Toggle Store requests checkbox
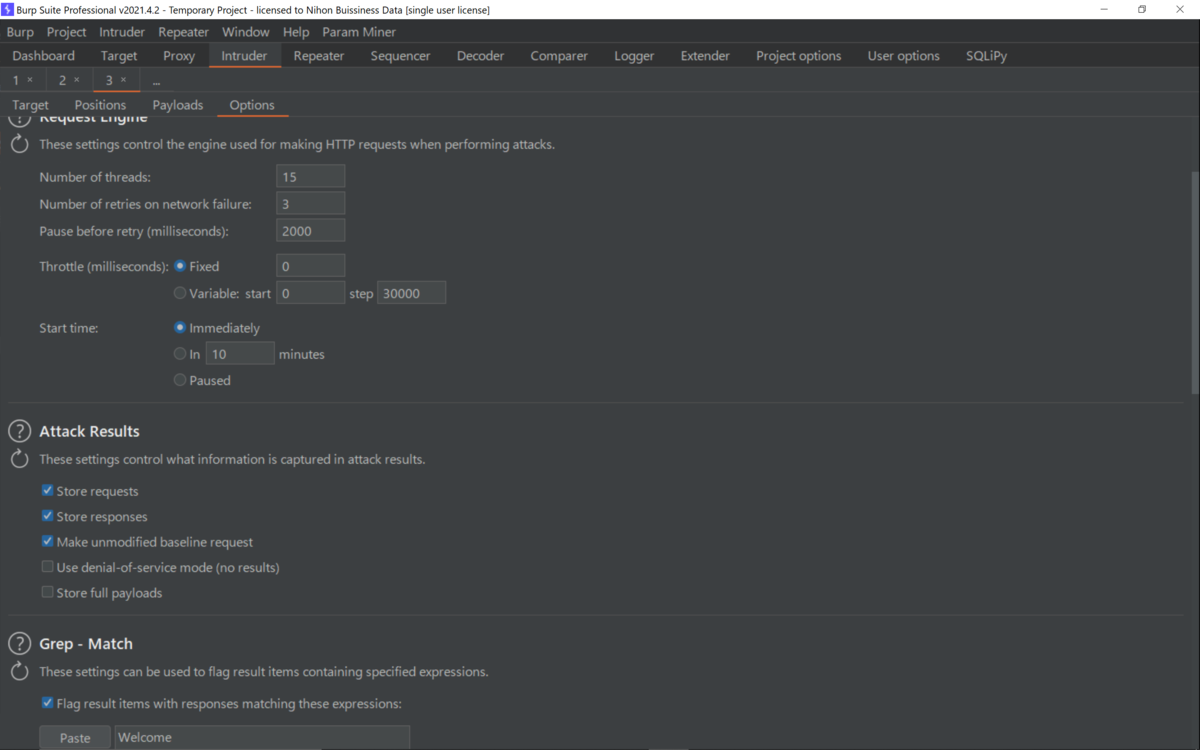 [47, 491]
